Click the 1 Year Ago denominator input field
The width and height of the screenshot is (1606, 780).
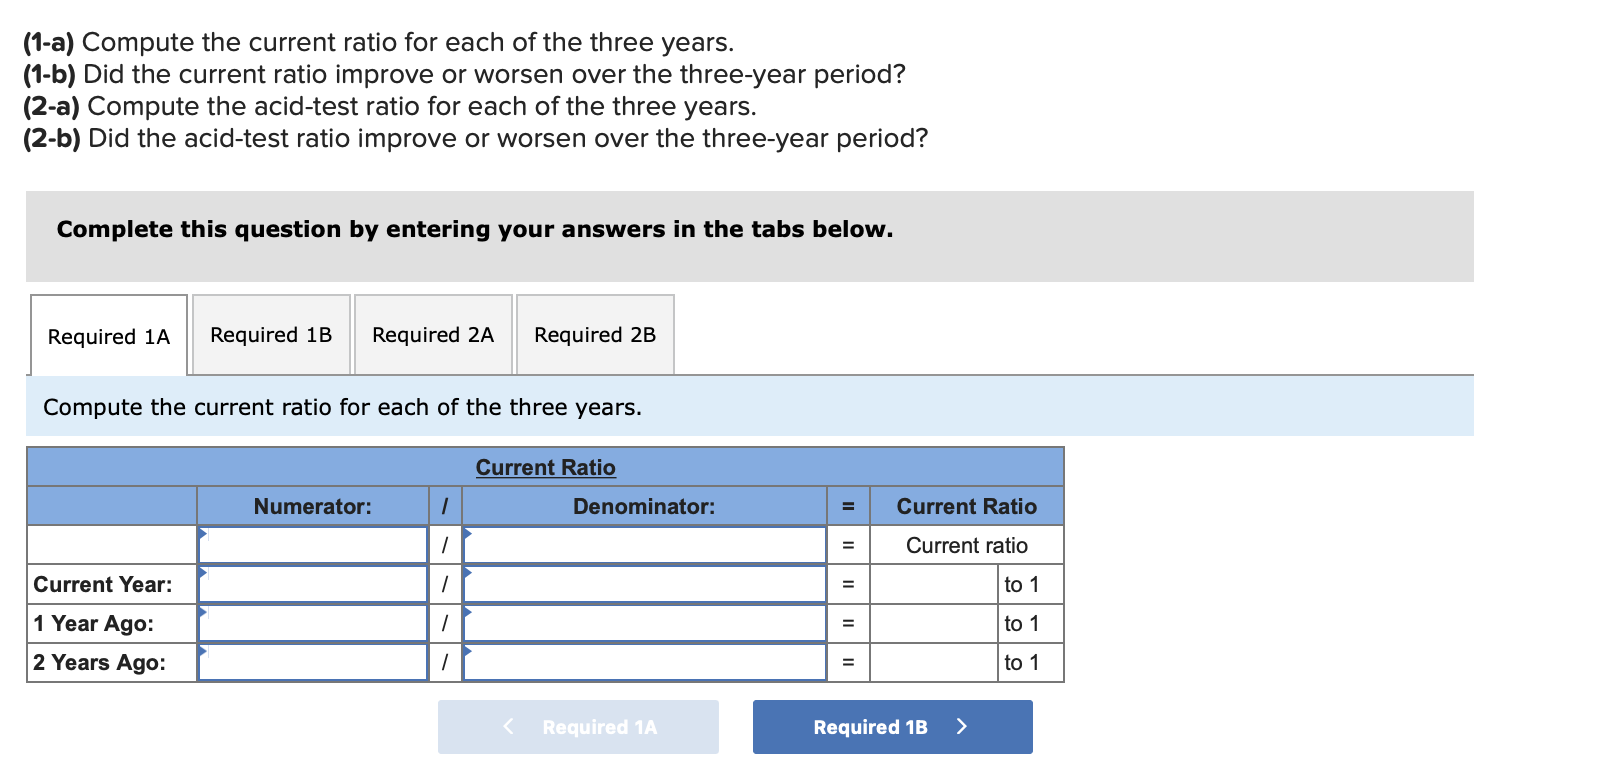(643, 623)
